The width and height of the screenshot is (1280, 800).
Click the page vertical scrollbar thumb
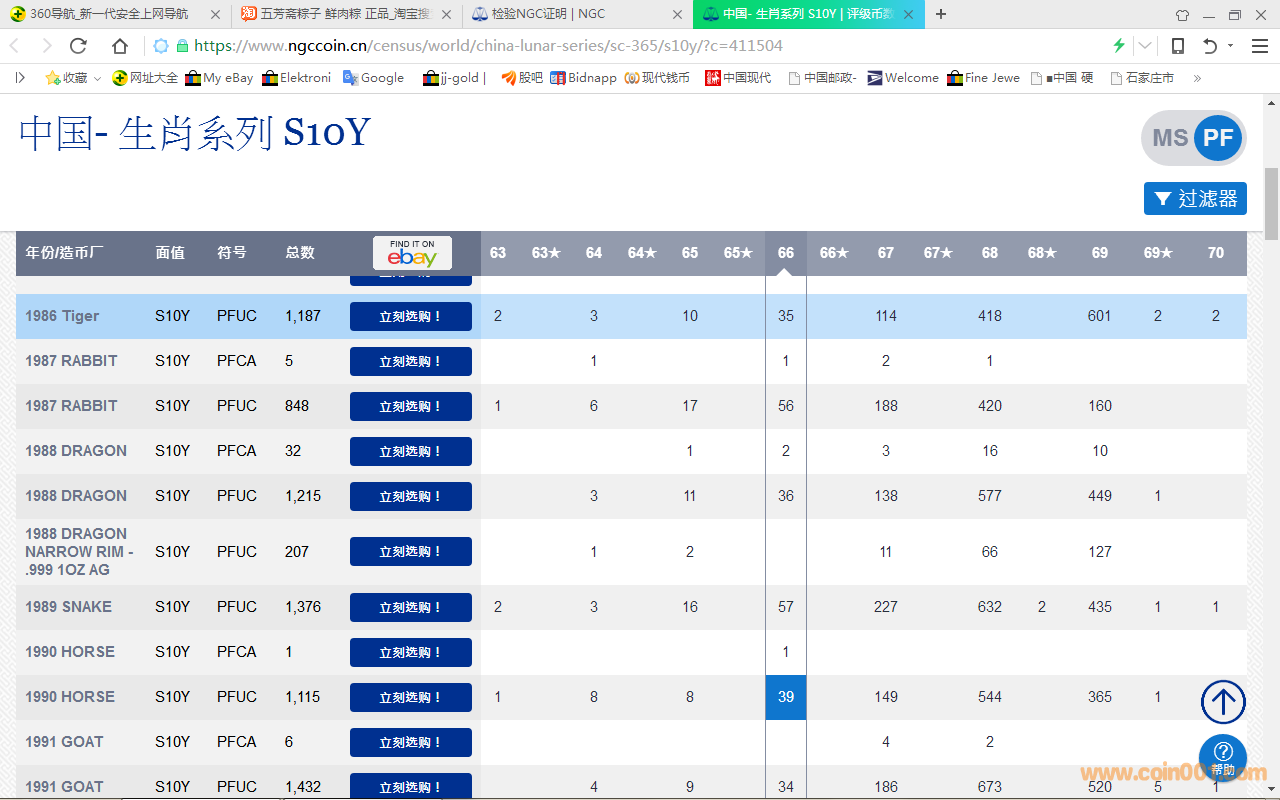click(x=1271, y=203)
